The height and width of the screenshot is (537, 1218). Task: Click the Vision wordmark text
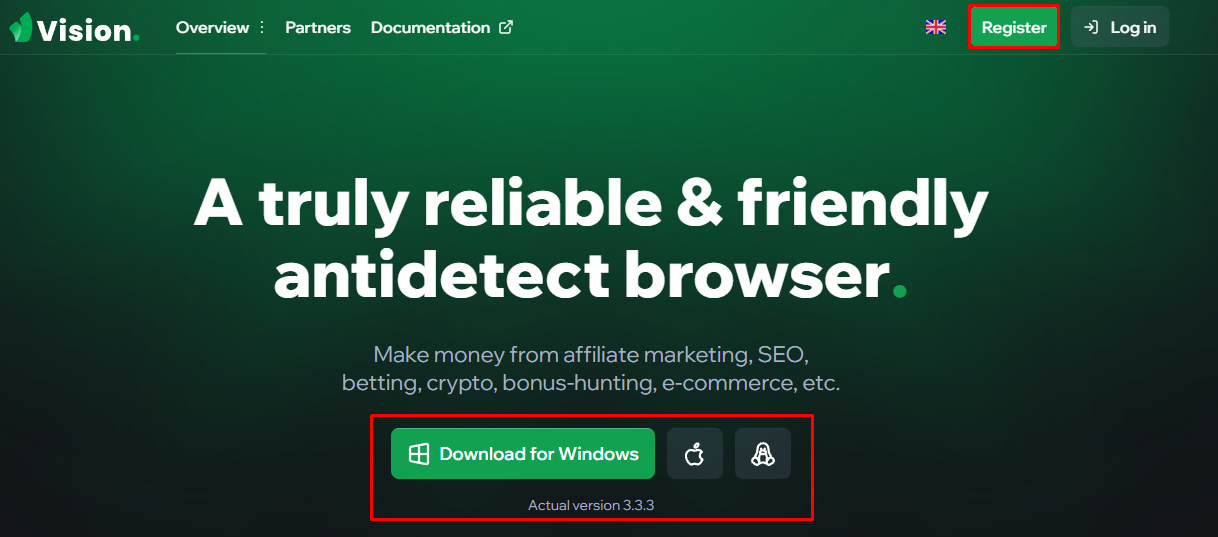coord(86,30)
